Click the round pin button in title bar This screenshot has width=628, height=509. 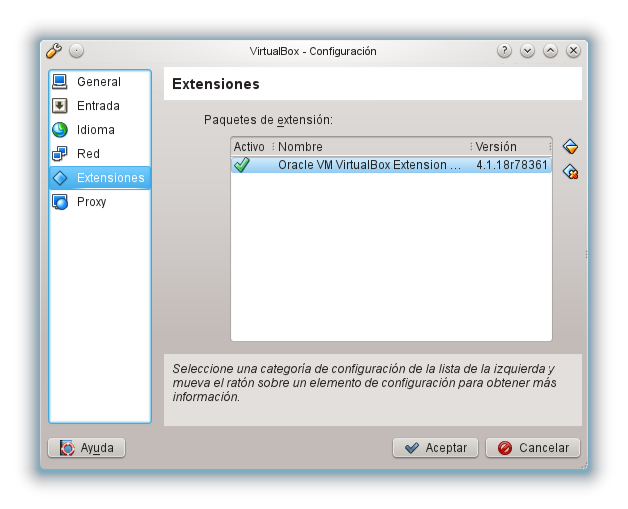click(76, 51)
